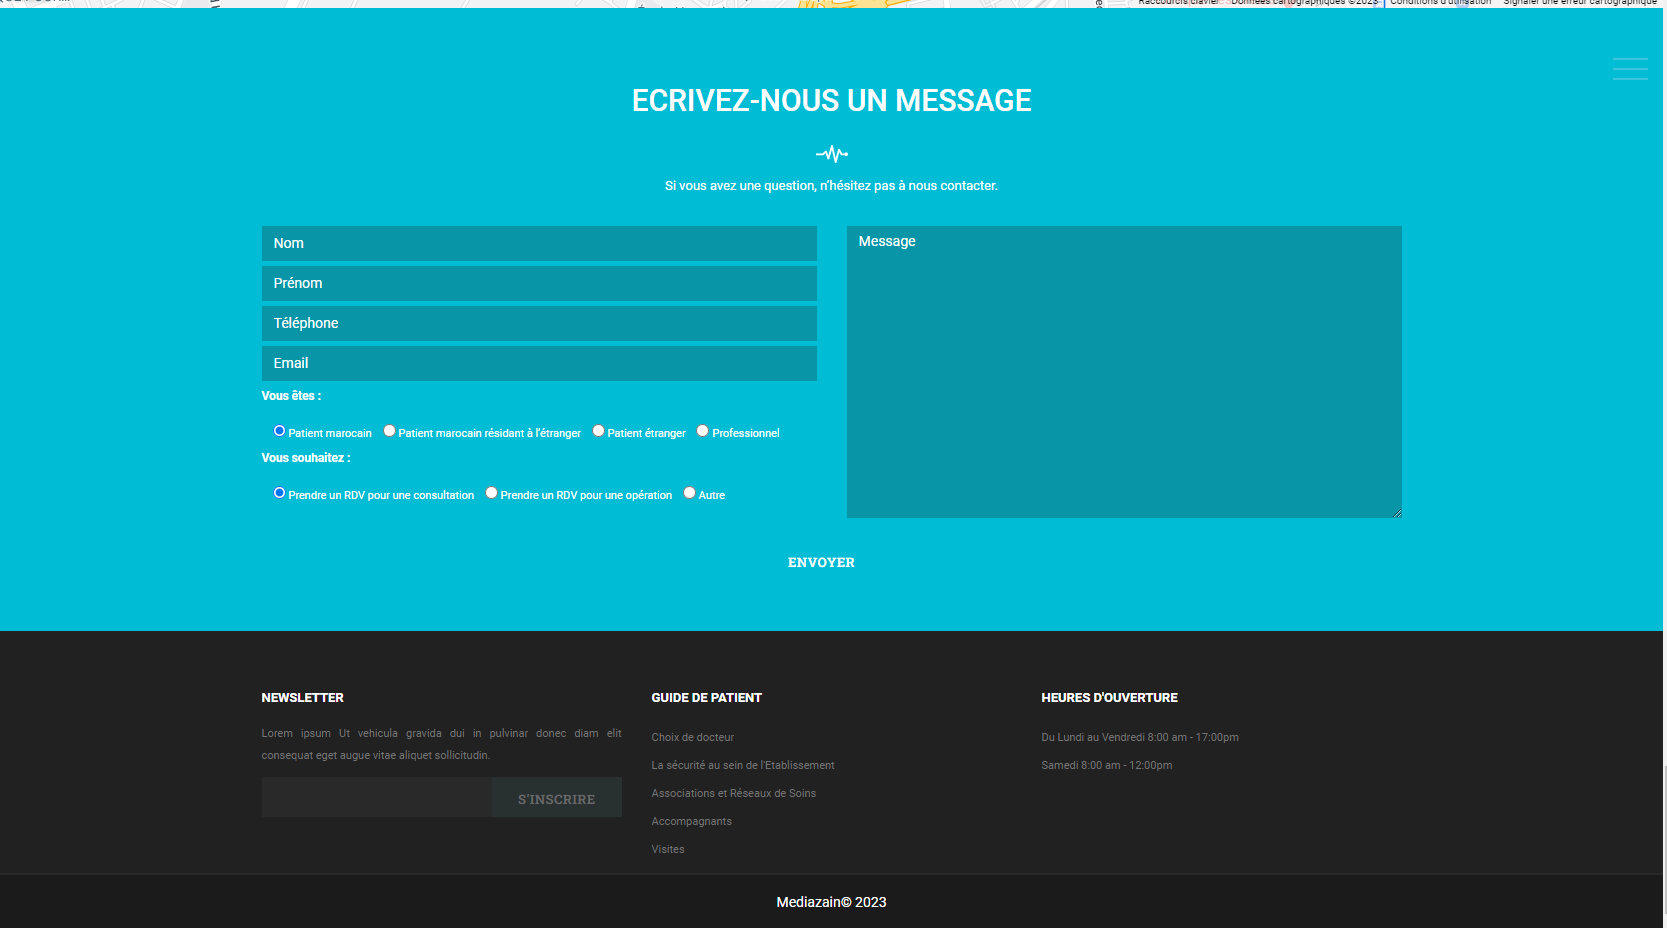Go to Associations et Réseaux de Soins
This screenshot has width=1667, height=928.
[x=733, y=793]
